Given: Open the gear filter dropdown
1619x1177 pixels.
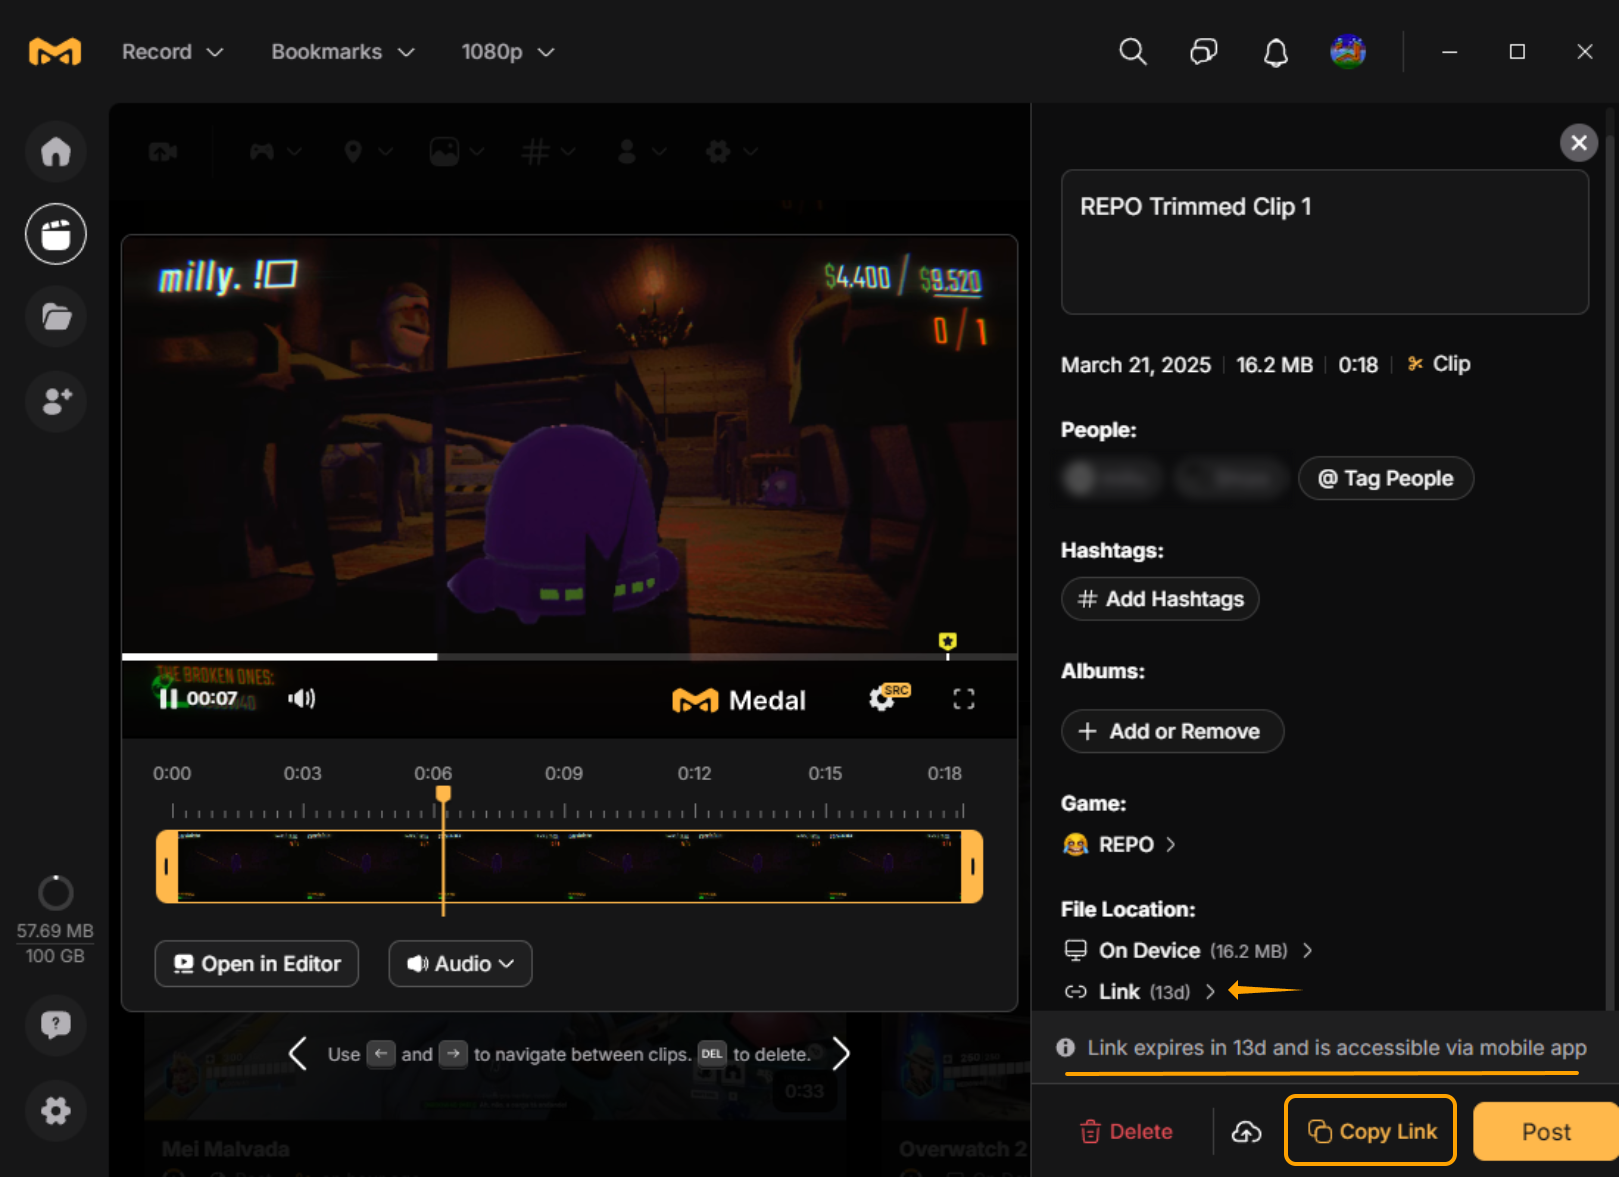Looking at the screenshot, I should pos(731,152).
